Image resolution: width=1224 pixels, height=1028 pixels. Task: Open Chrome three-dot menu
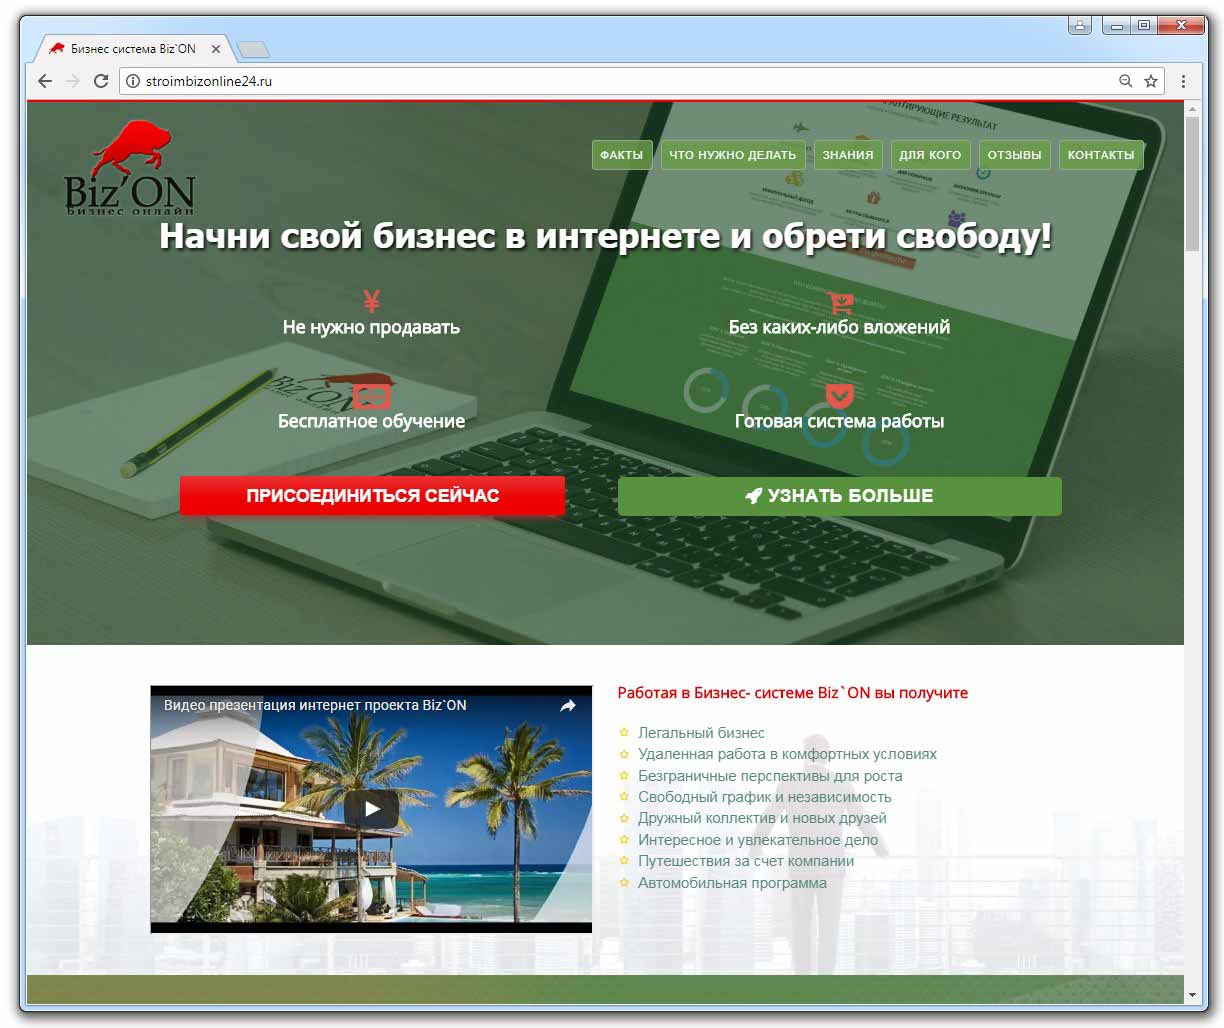[1183, 81]
